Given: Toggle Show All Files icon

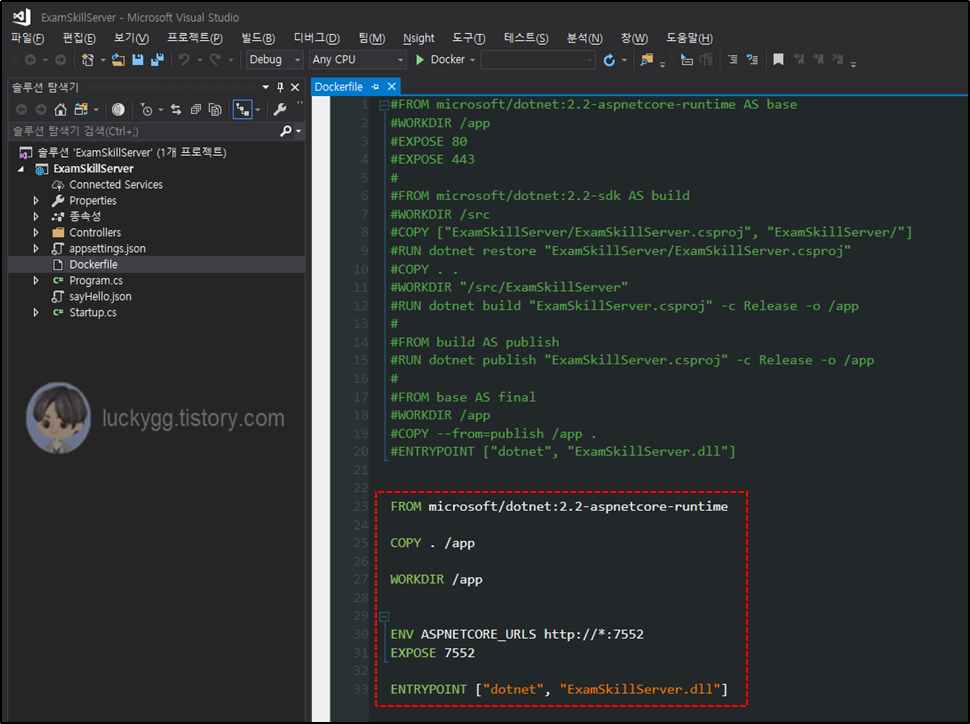Looking at the screenshot, I should (215, 110).
